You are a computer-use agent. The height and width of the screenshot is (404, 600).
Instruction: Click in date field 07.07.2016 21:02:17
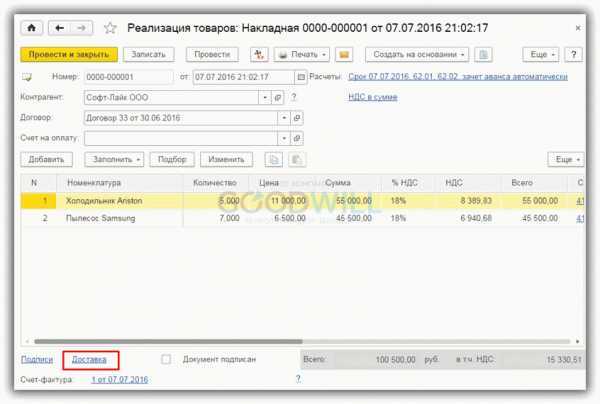pyautogui.click(x=244, y=77)
